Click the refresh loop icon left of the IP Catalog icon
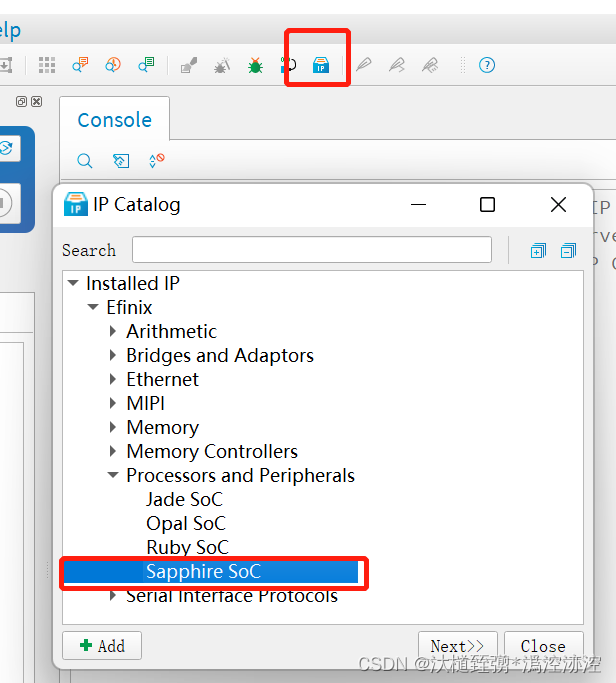 [288, 65]
